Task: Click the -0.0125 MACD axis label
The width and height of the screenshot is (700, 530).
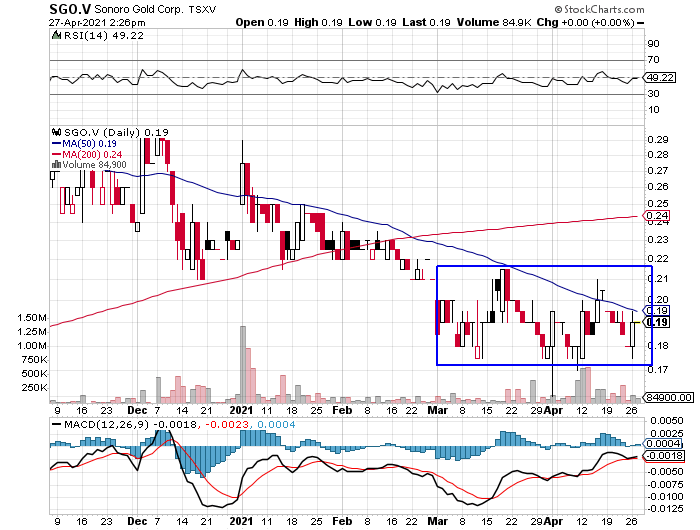Action: click(666, 509)
